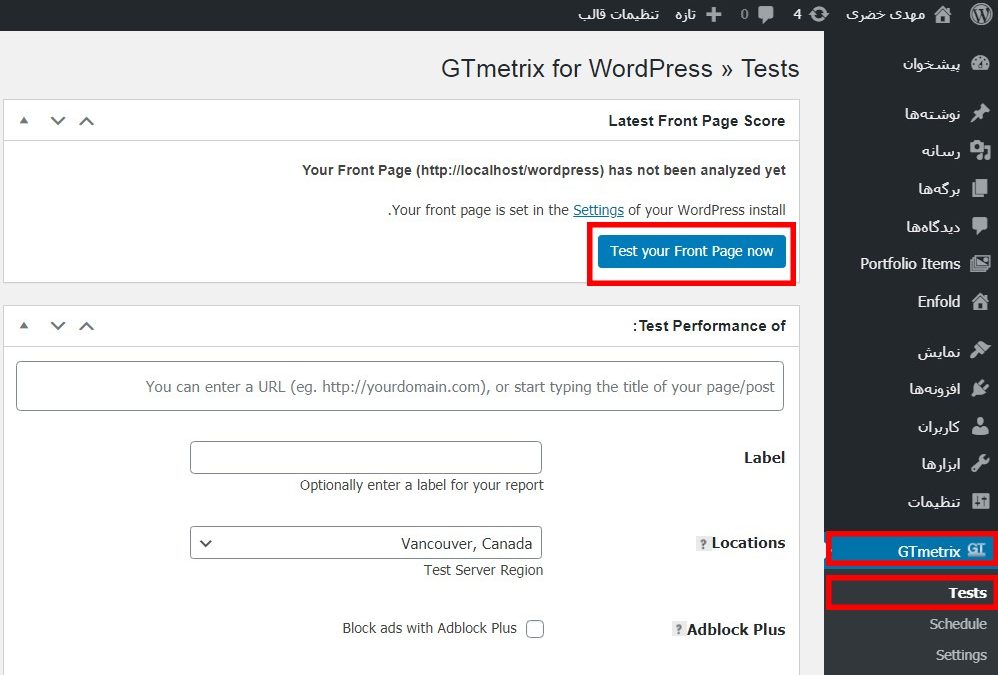This screenshot has width=998, height=675.
Task: Open افزونه‌ها plugins menu label
Action: tap(935, 389)
